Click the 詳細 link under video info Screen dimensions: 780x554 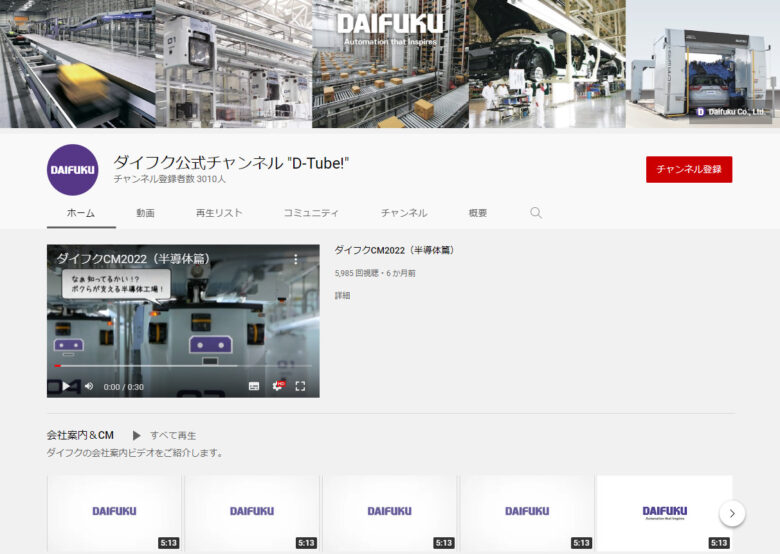point(342,295)
